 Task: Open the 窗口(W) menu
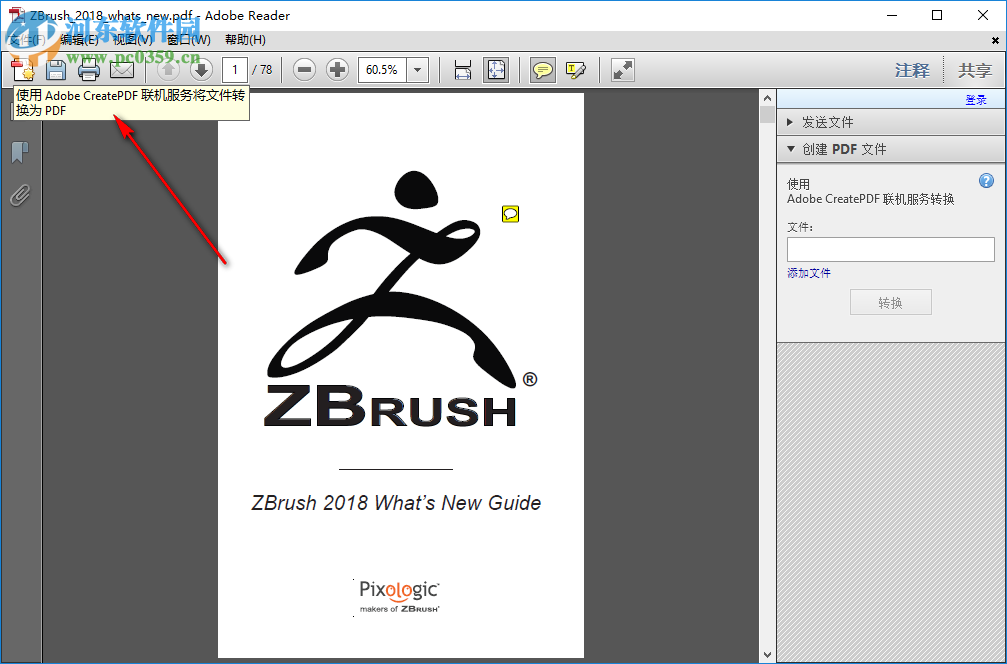[189, 40]
